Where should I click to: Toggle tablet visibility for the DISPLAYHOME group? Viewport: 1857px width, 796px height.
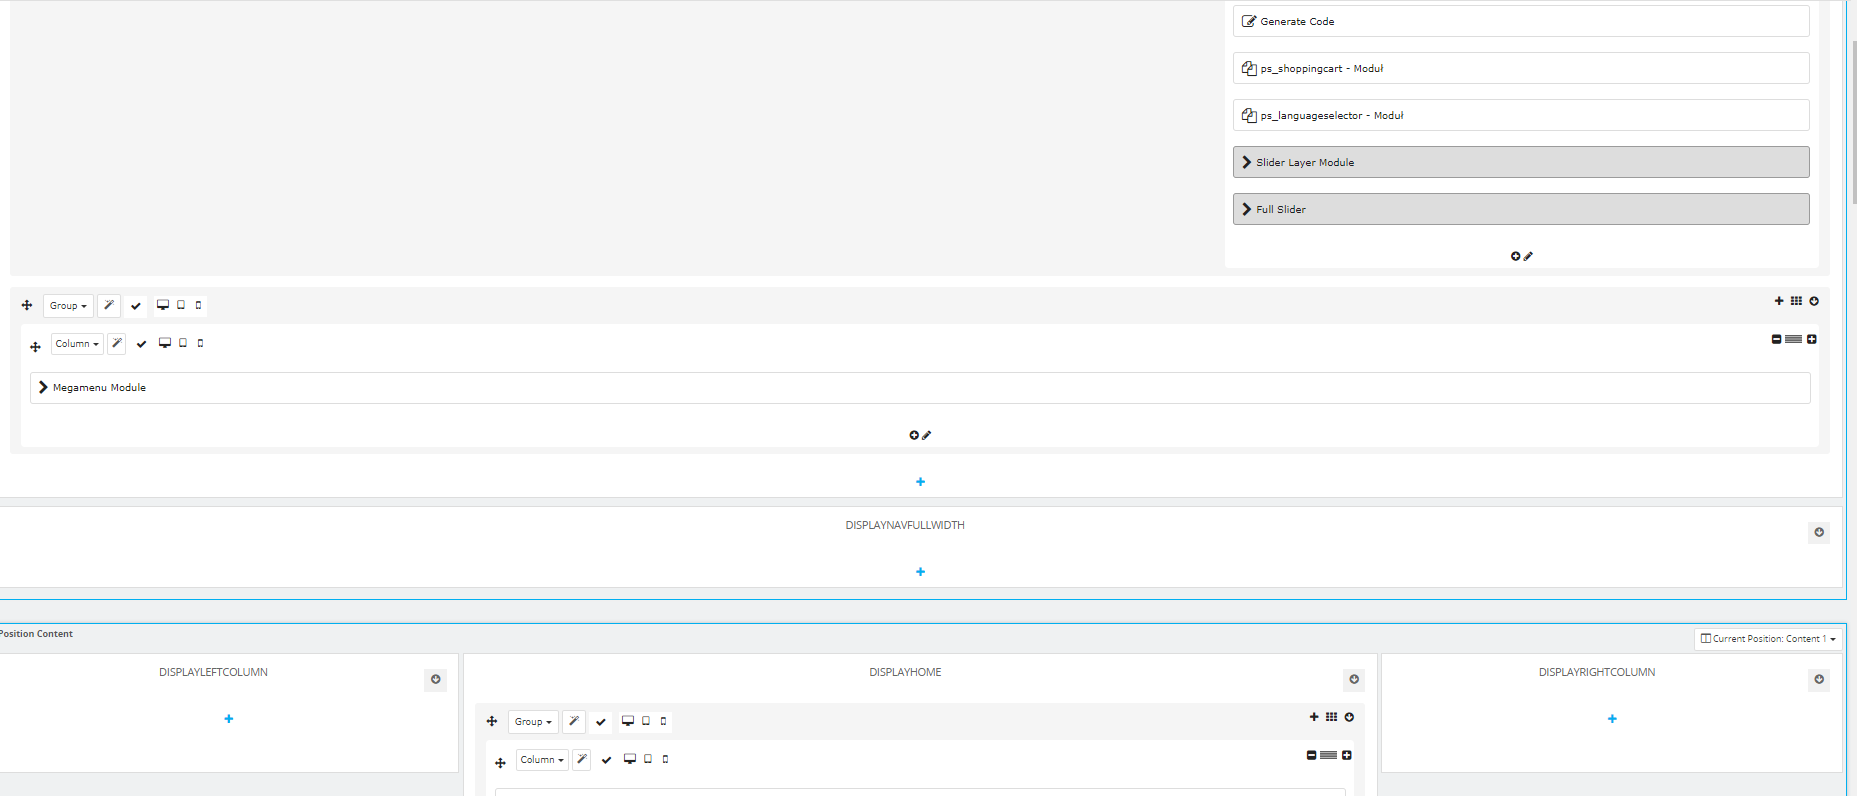click(x=646, y=721)
